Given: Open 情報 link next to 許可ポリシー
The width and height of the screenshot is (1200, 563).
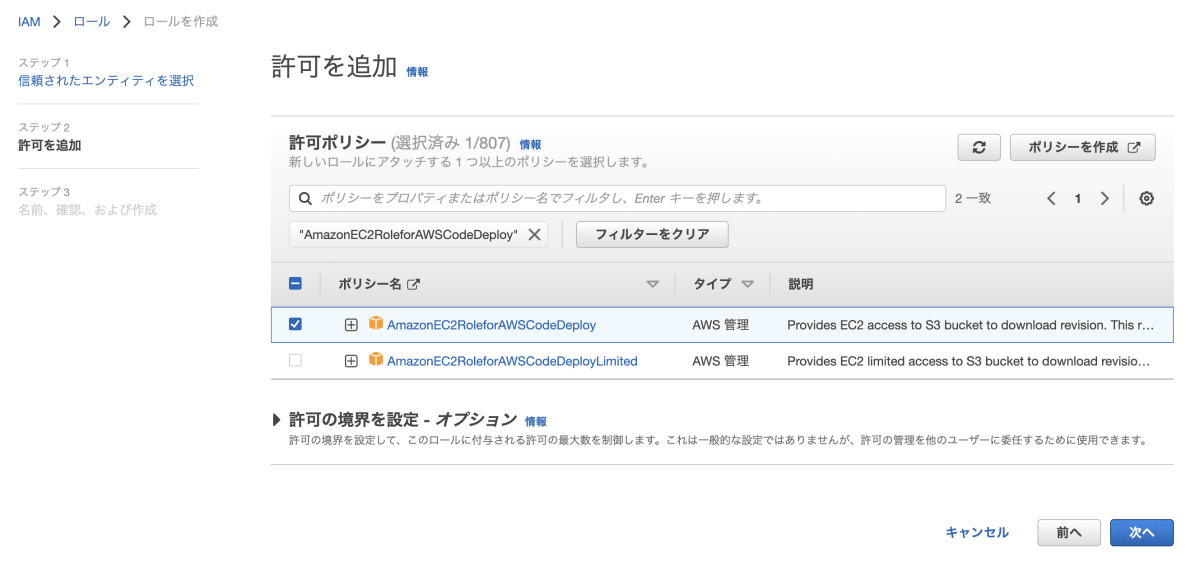Looking at the screenshot, I should [x=530, y=144].
